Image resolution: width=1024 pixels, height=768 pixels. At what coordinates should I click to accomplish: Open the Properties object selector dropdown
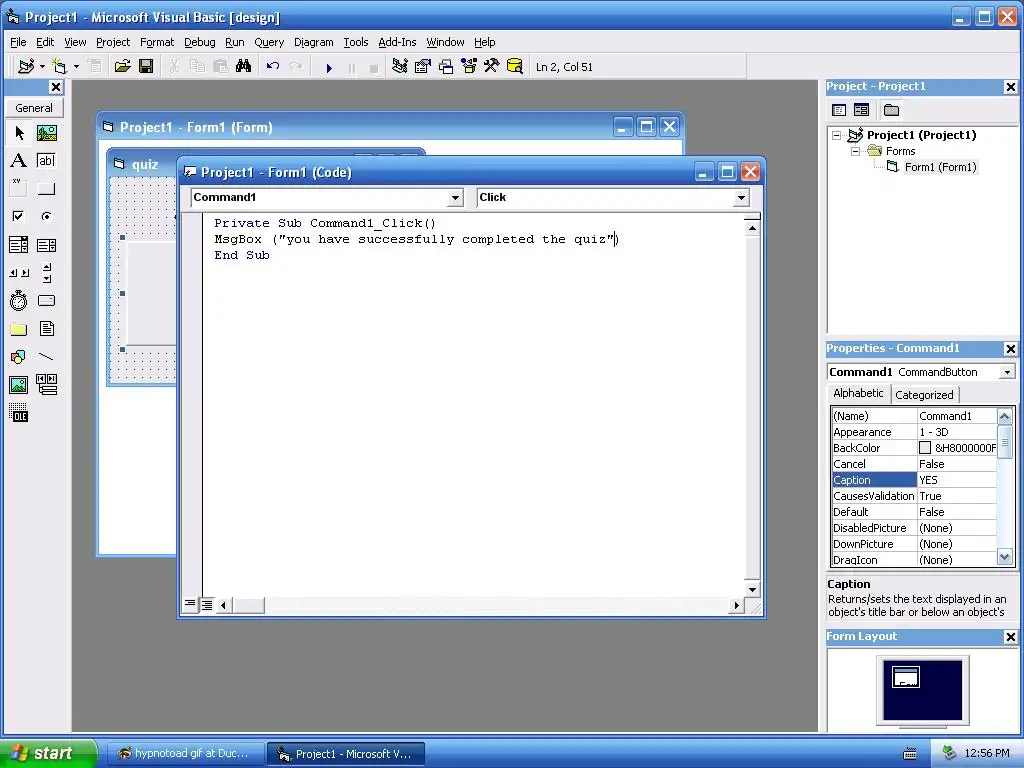[1007, 372]
